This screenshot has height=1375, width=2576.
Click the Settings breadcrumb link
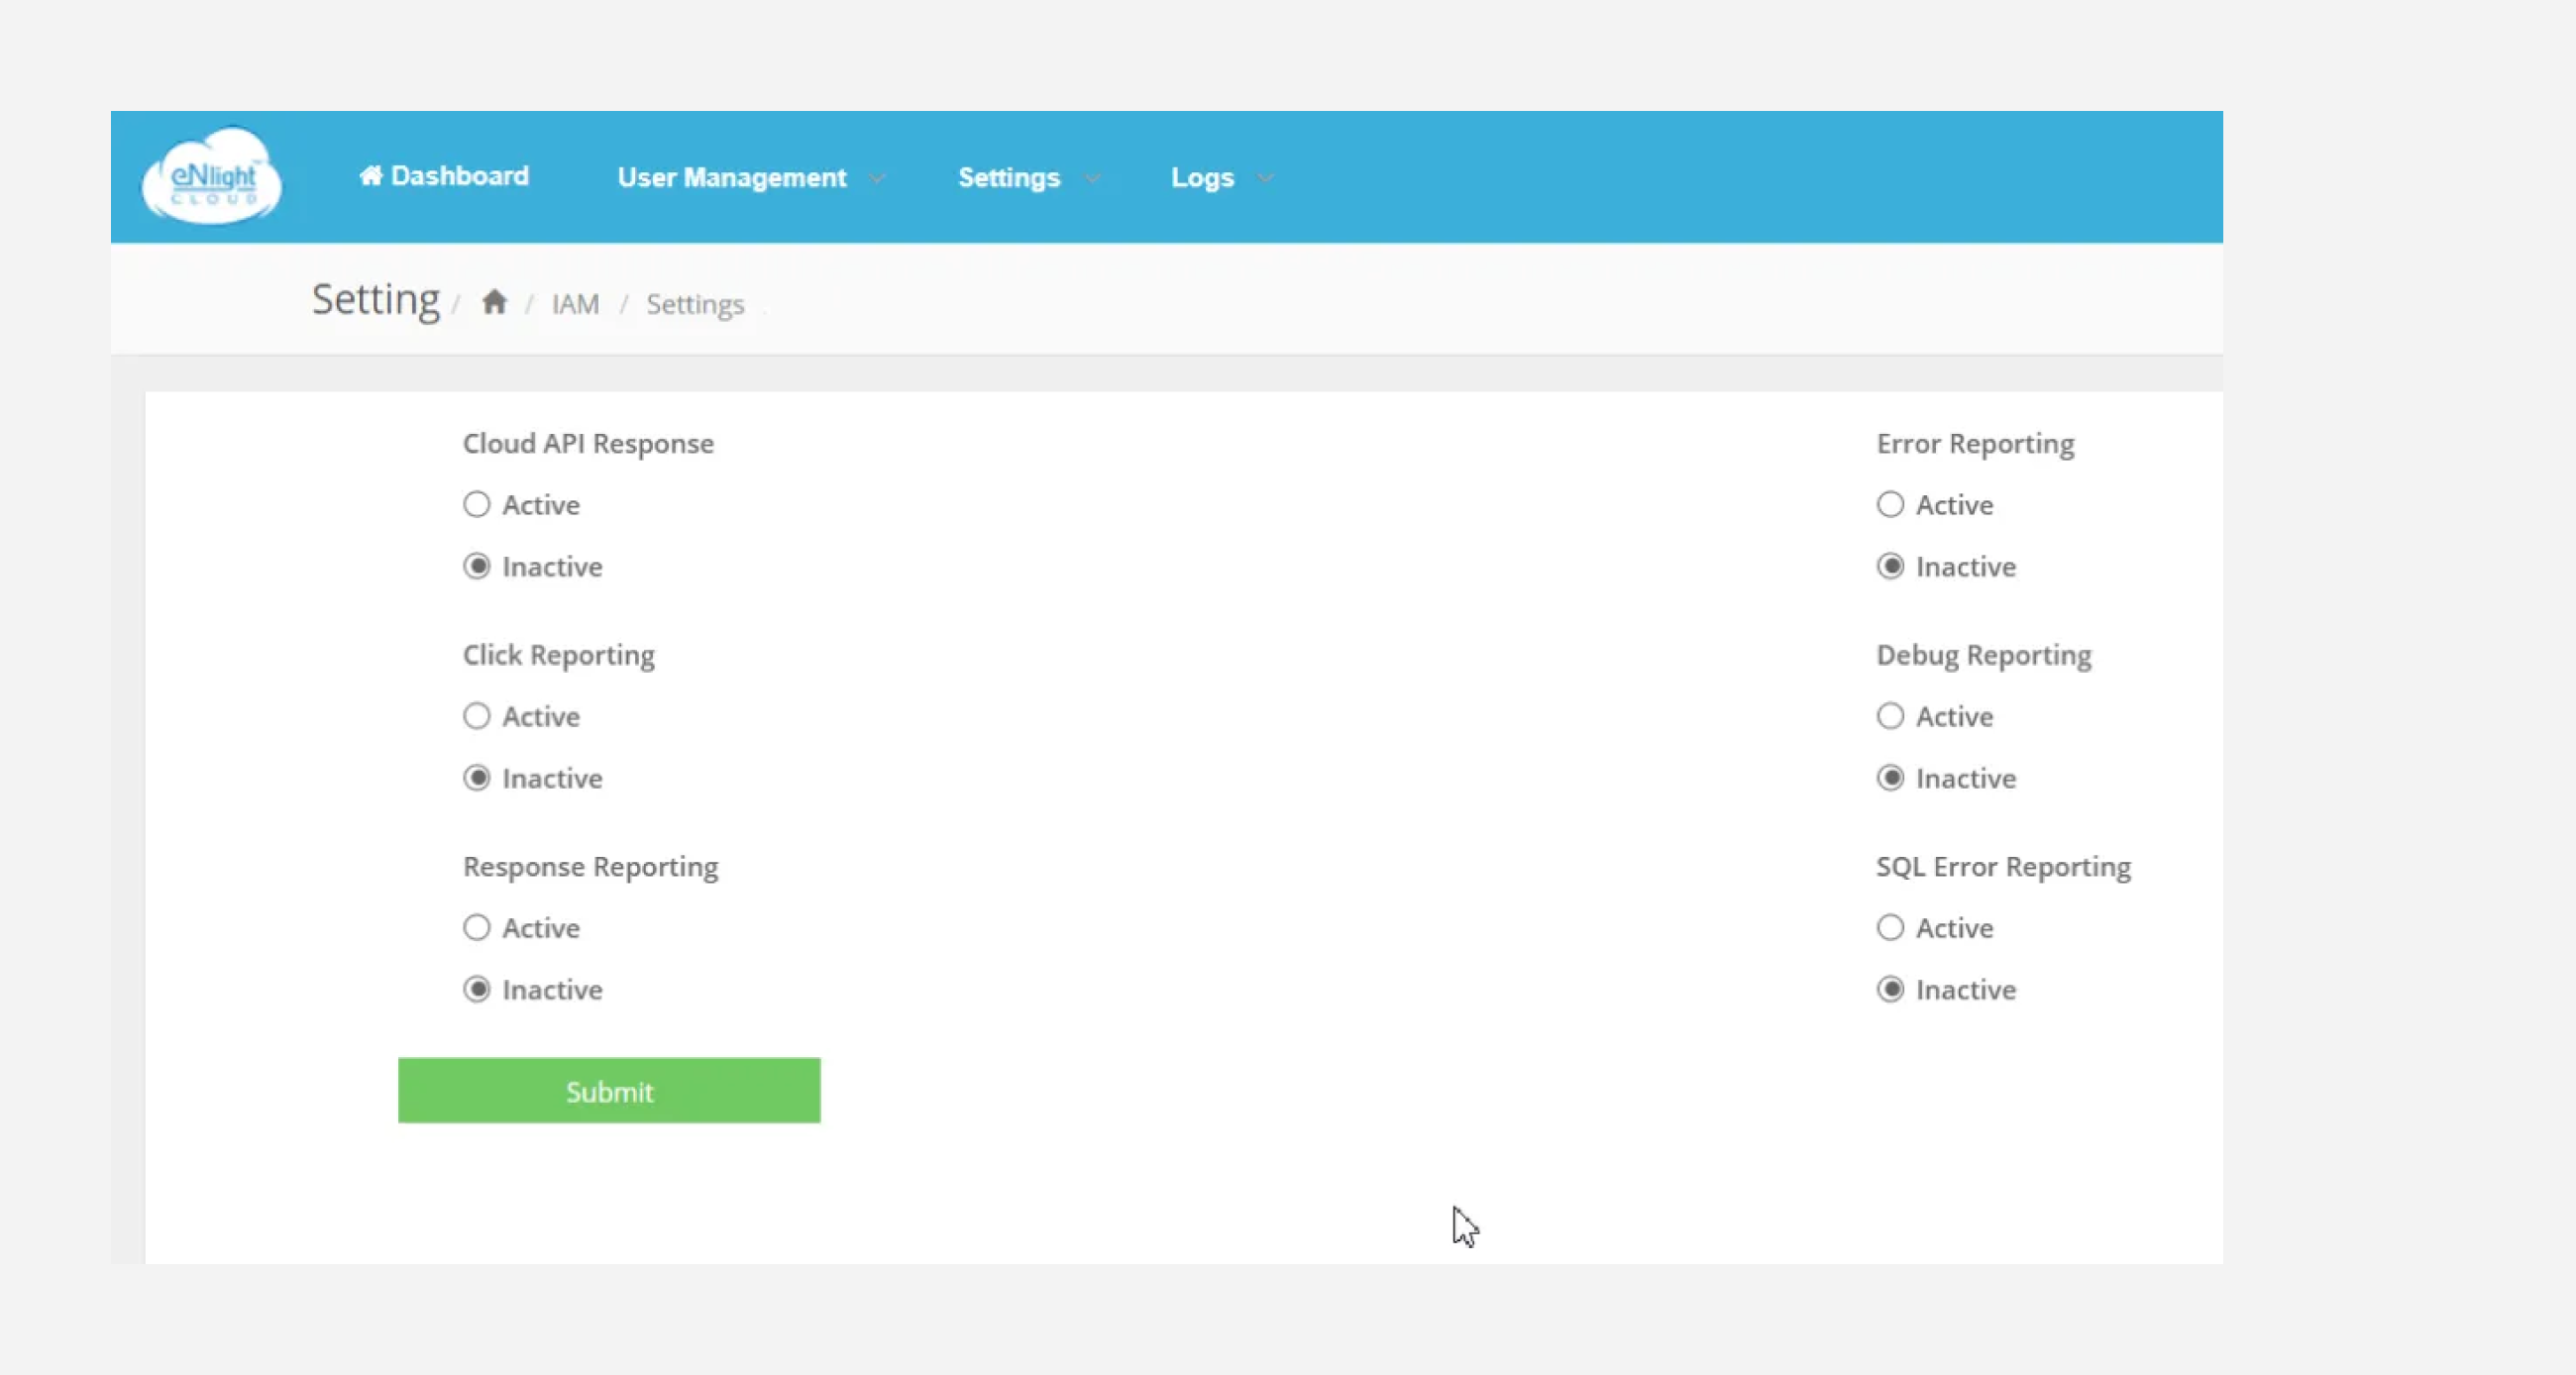694,304
